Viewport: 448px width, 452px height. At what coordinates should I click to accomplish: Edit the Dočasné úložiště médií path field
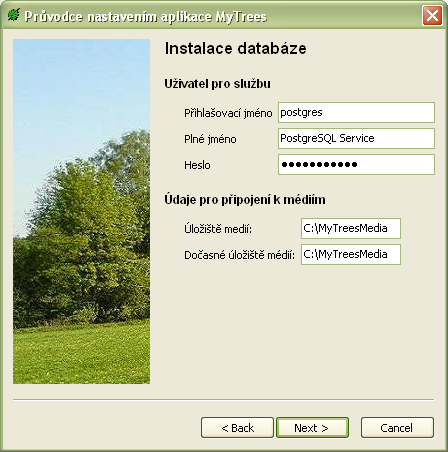click(351, 254)
